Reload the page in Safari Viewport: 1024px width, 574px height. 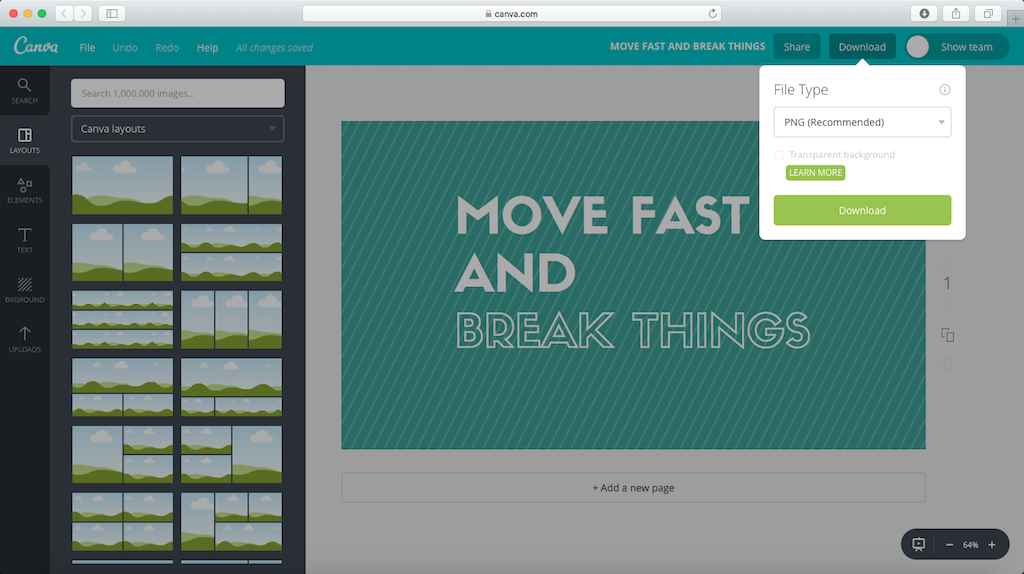[x=712, y=13]
